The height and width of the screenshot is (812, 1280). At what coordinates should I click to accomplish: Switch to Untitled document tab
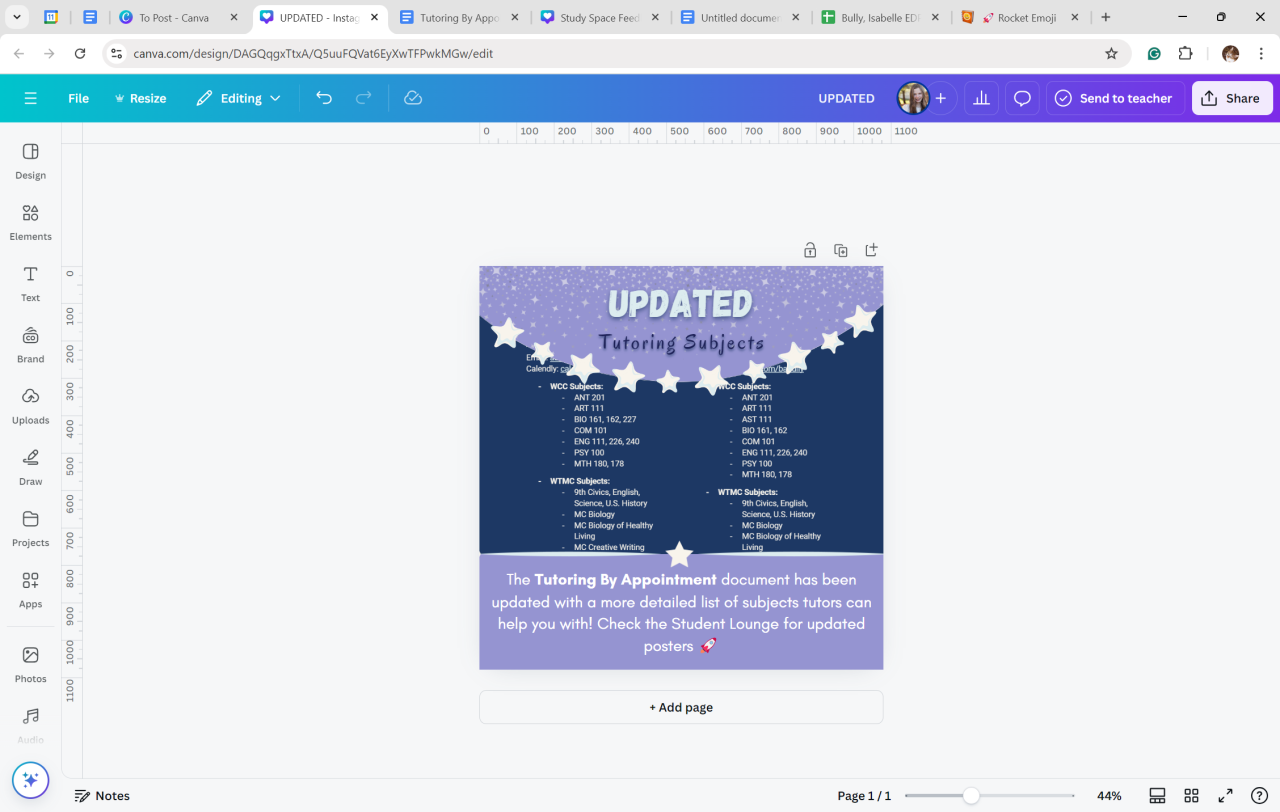[x=740, y=18]
